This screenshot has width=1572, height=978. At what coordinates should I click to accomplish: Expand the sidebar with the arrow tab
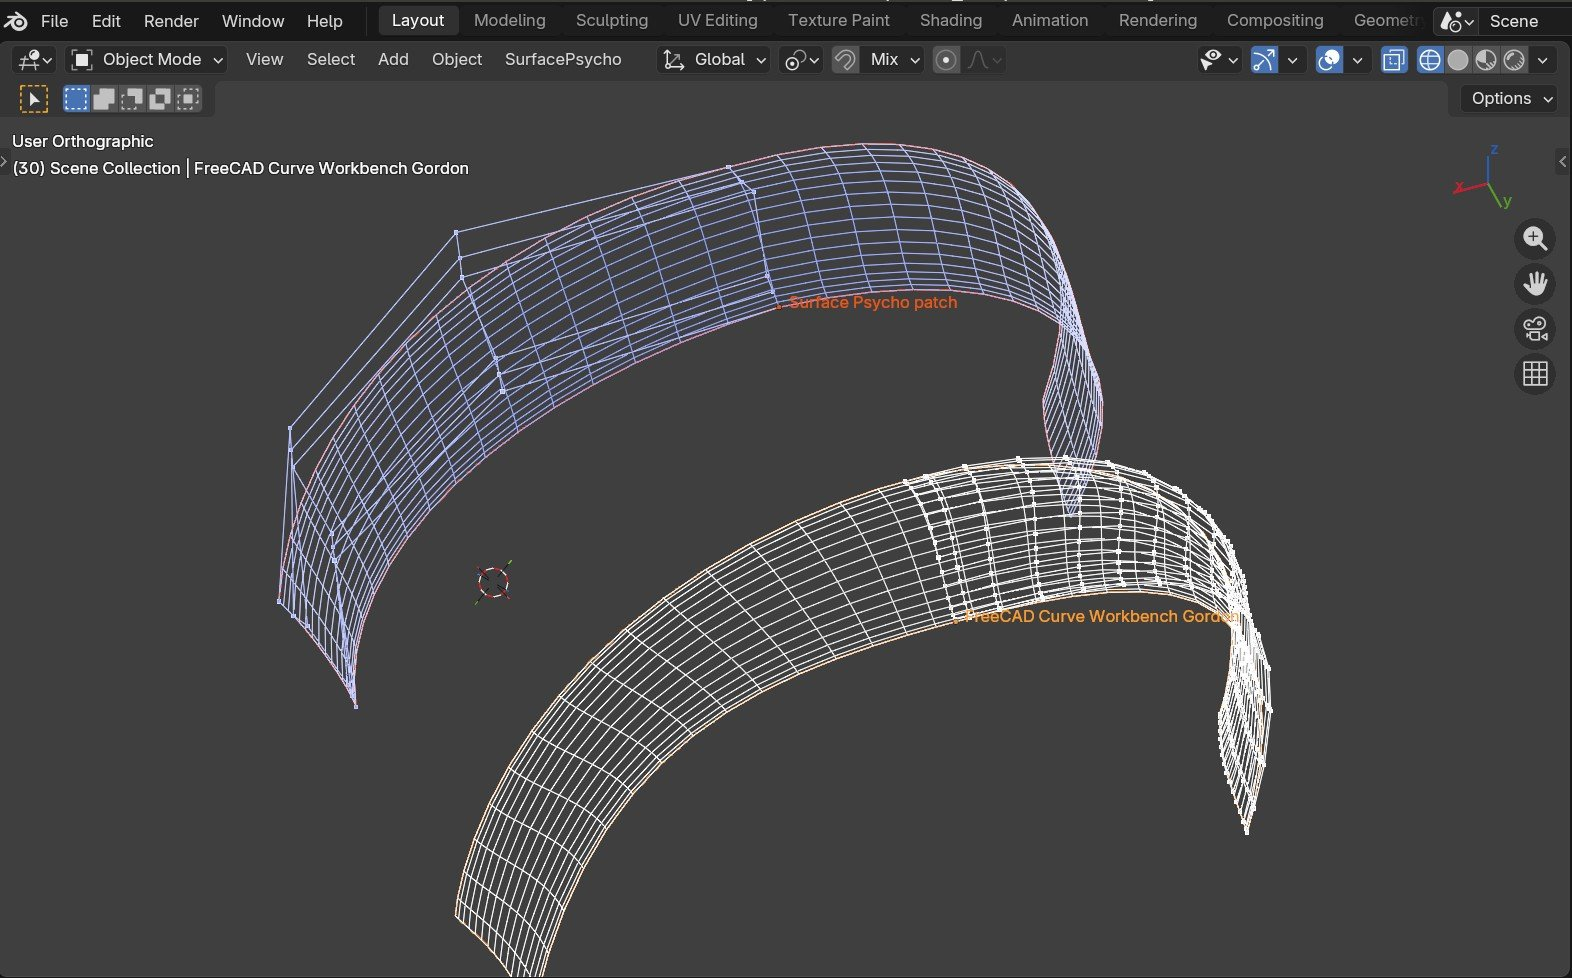click(x=1562, y=161)
